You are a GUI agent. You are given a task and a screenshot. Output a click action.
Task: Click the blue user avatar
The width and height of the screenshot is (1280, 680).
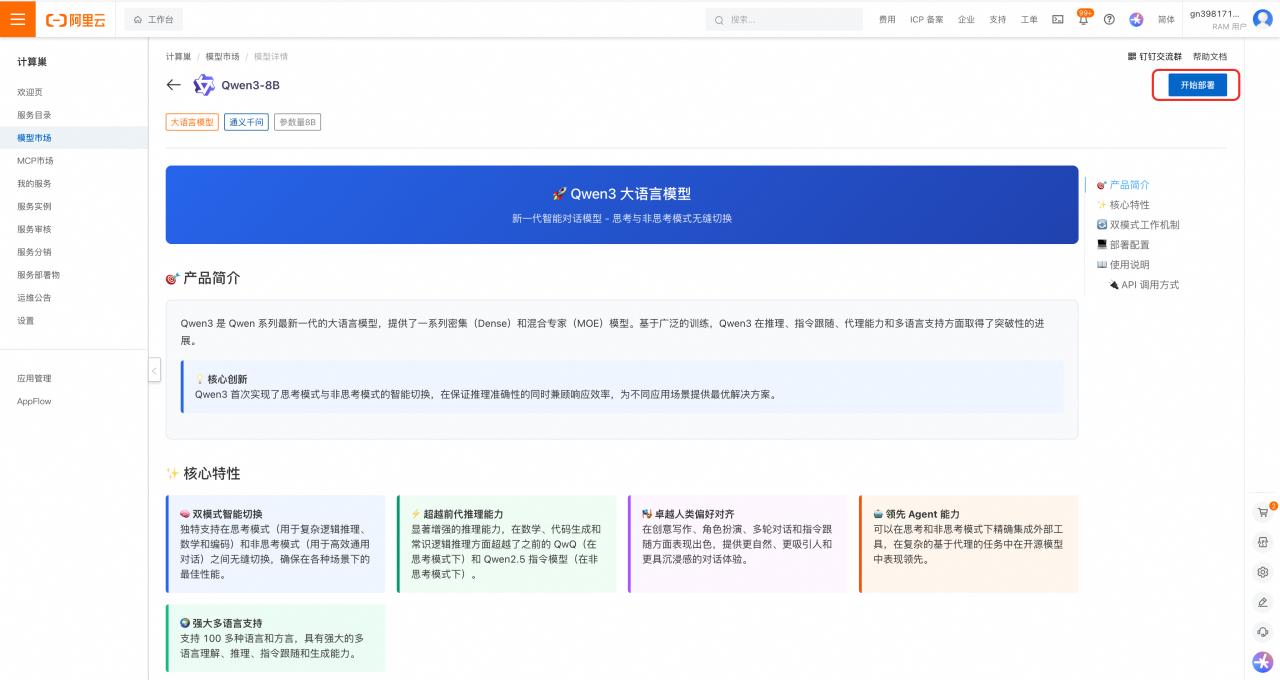1263,19
